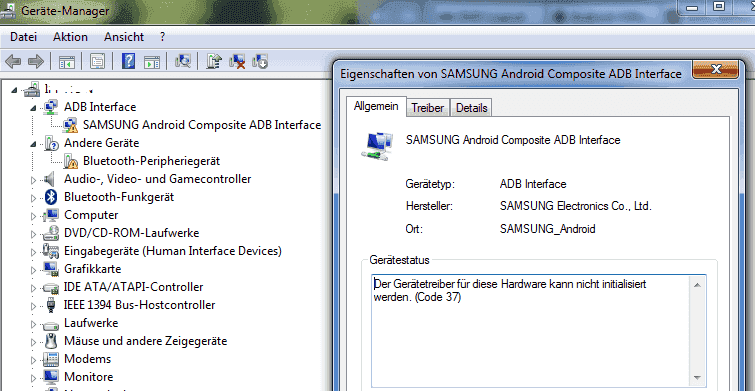Click the Grafikkarte display adapter icon

[51, 269]
